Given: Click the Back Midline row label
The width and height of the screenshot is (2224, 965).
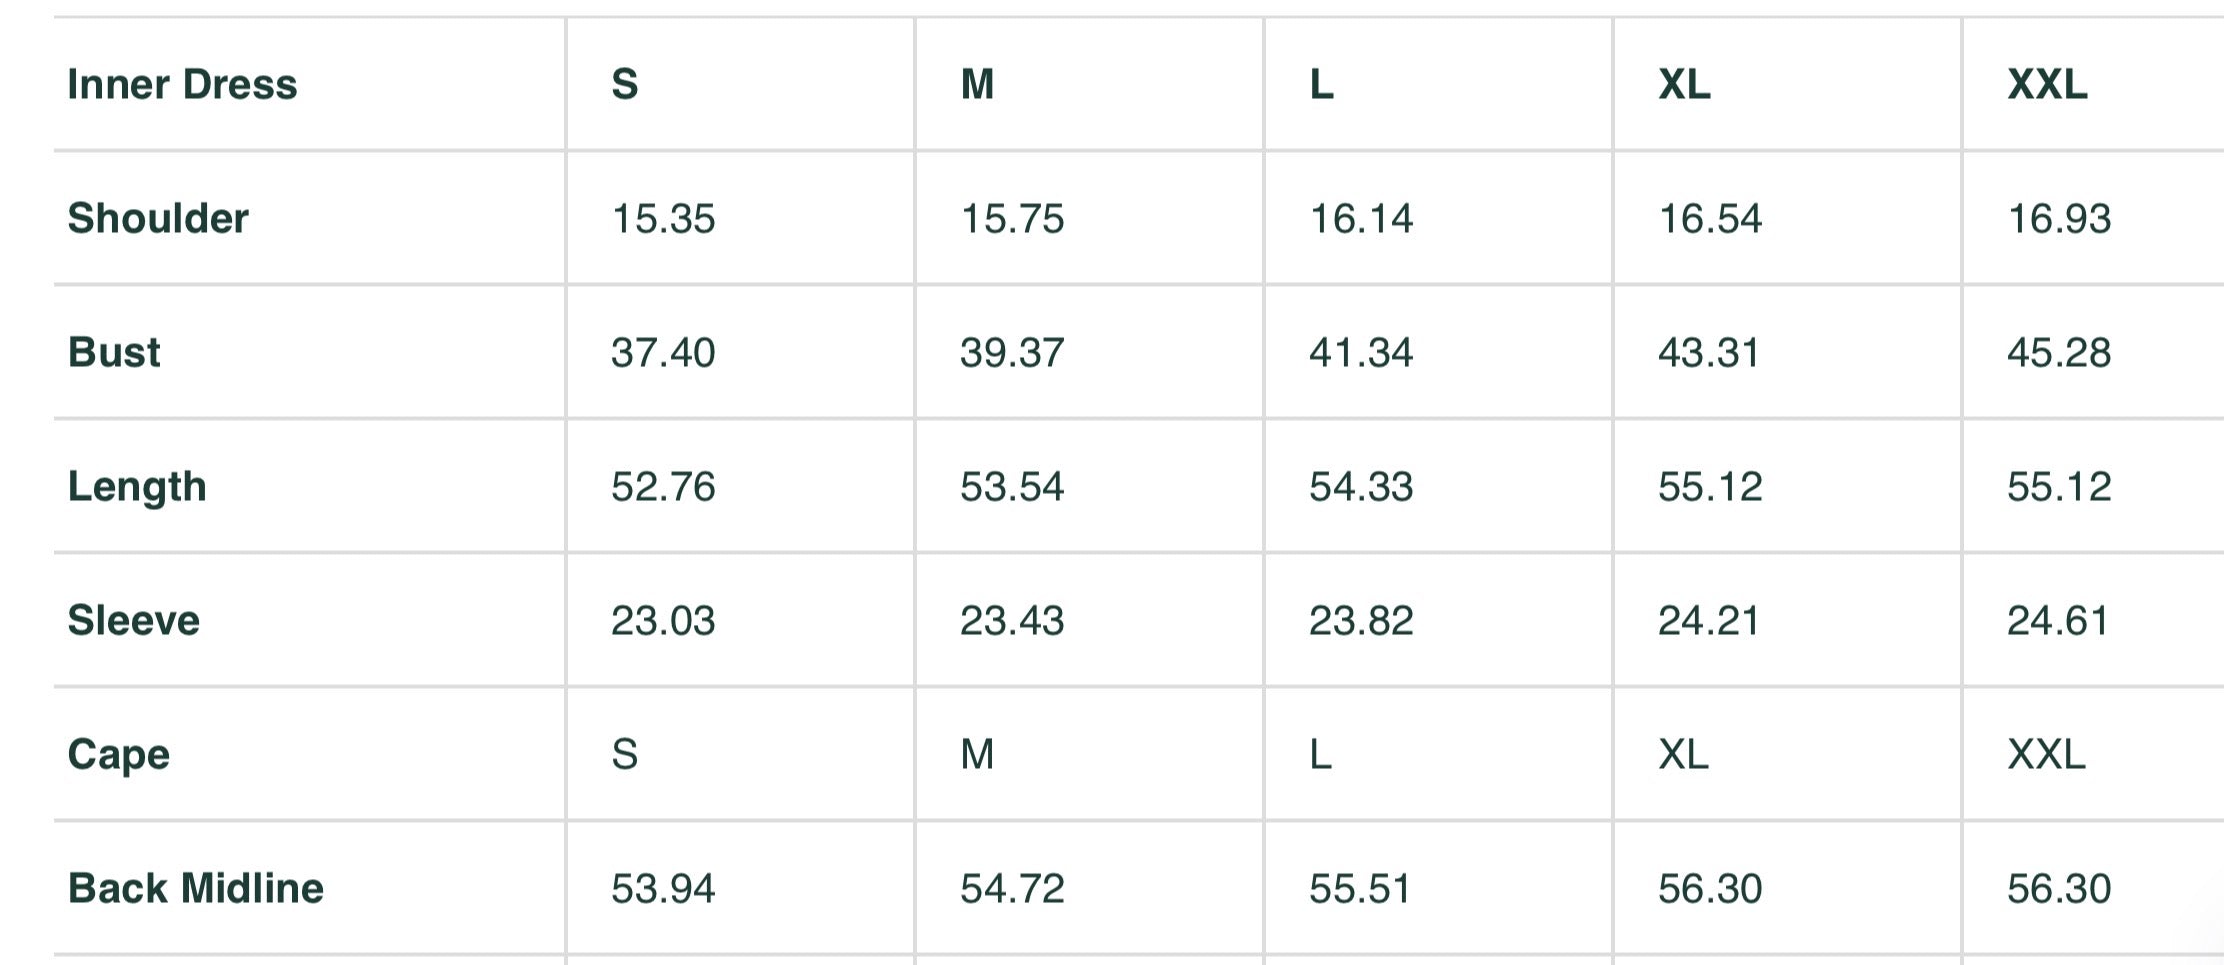Looking at the screenshot, I should pyautogui.click(x=196, y=888).
